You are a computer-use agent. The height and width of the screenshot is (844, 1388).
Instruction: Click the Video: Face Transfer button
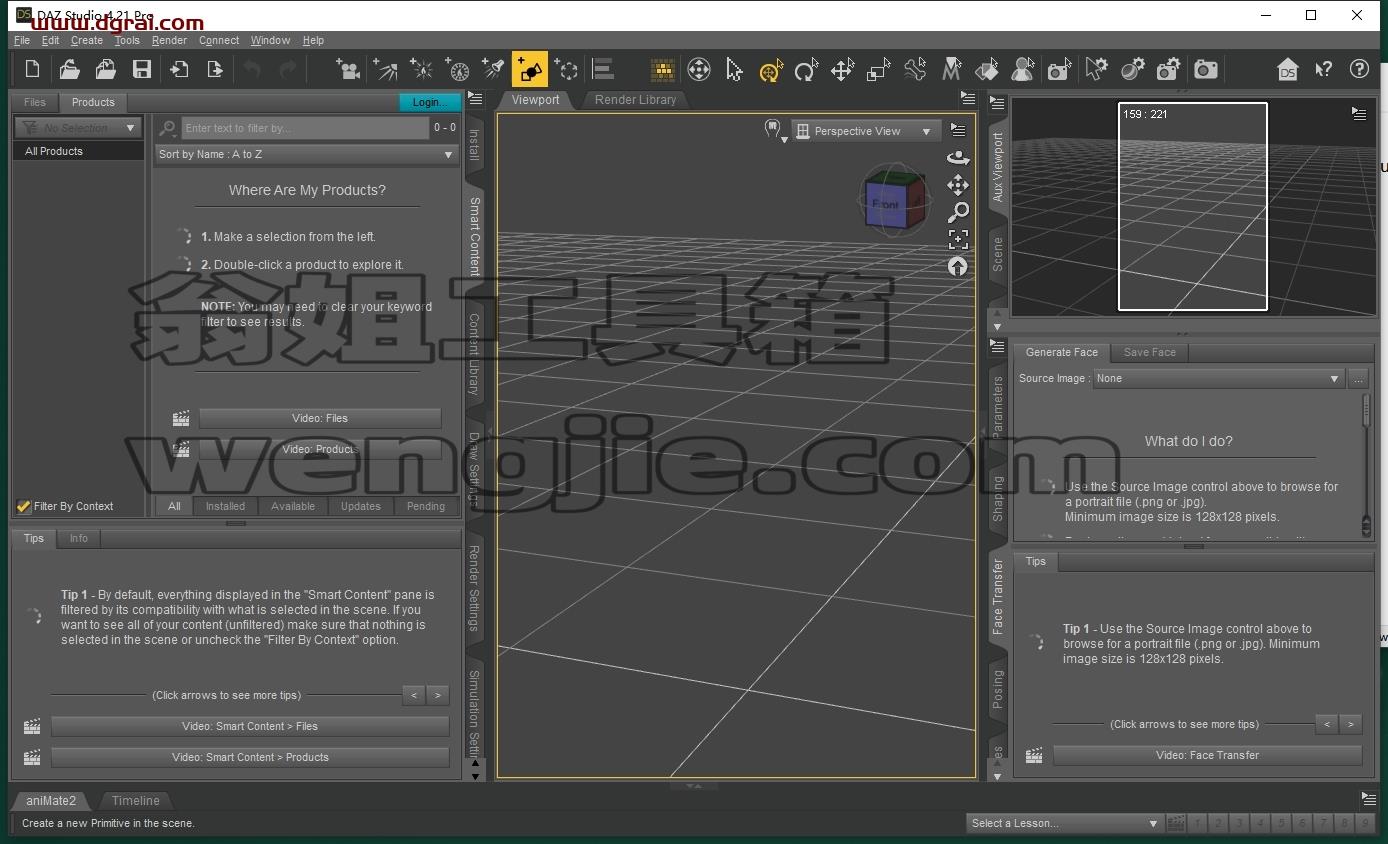tap(1207, 755)
